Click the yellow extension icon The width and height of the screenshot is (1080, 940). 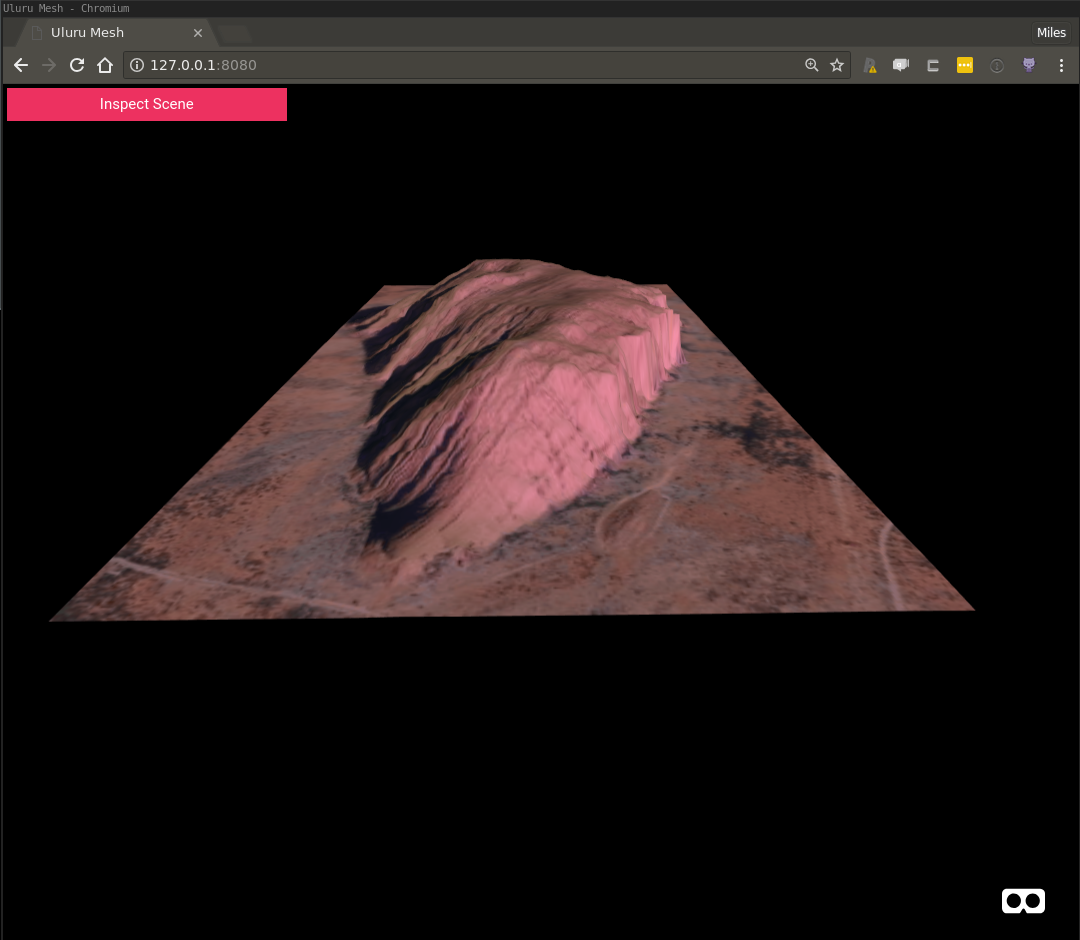tap(965, 65)
